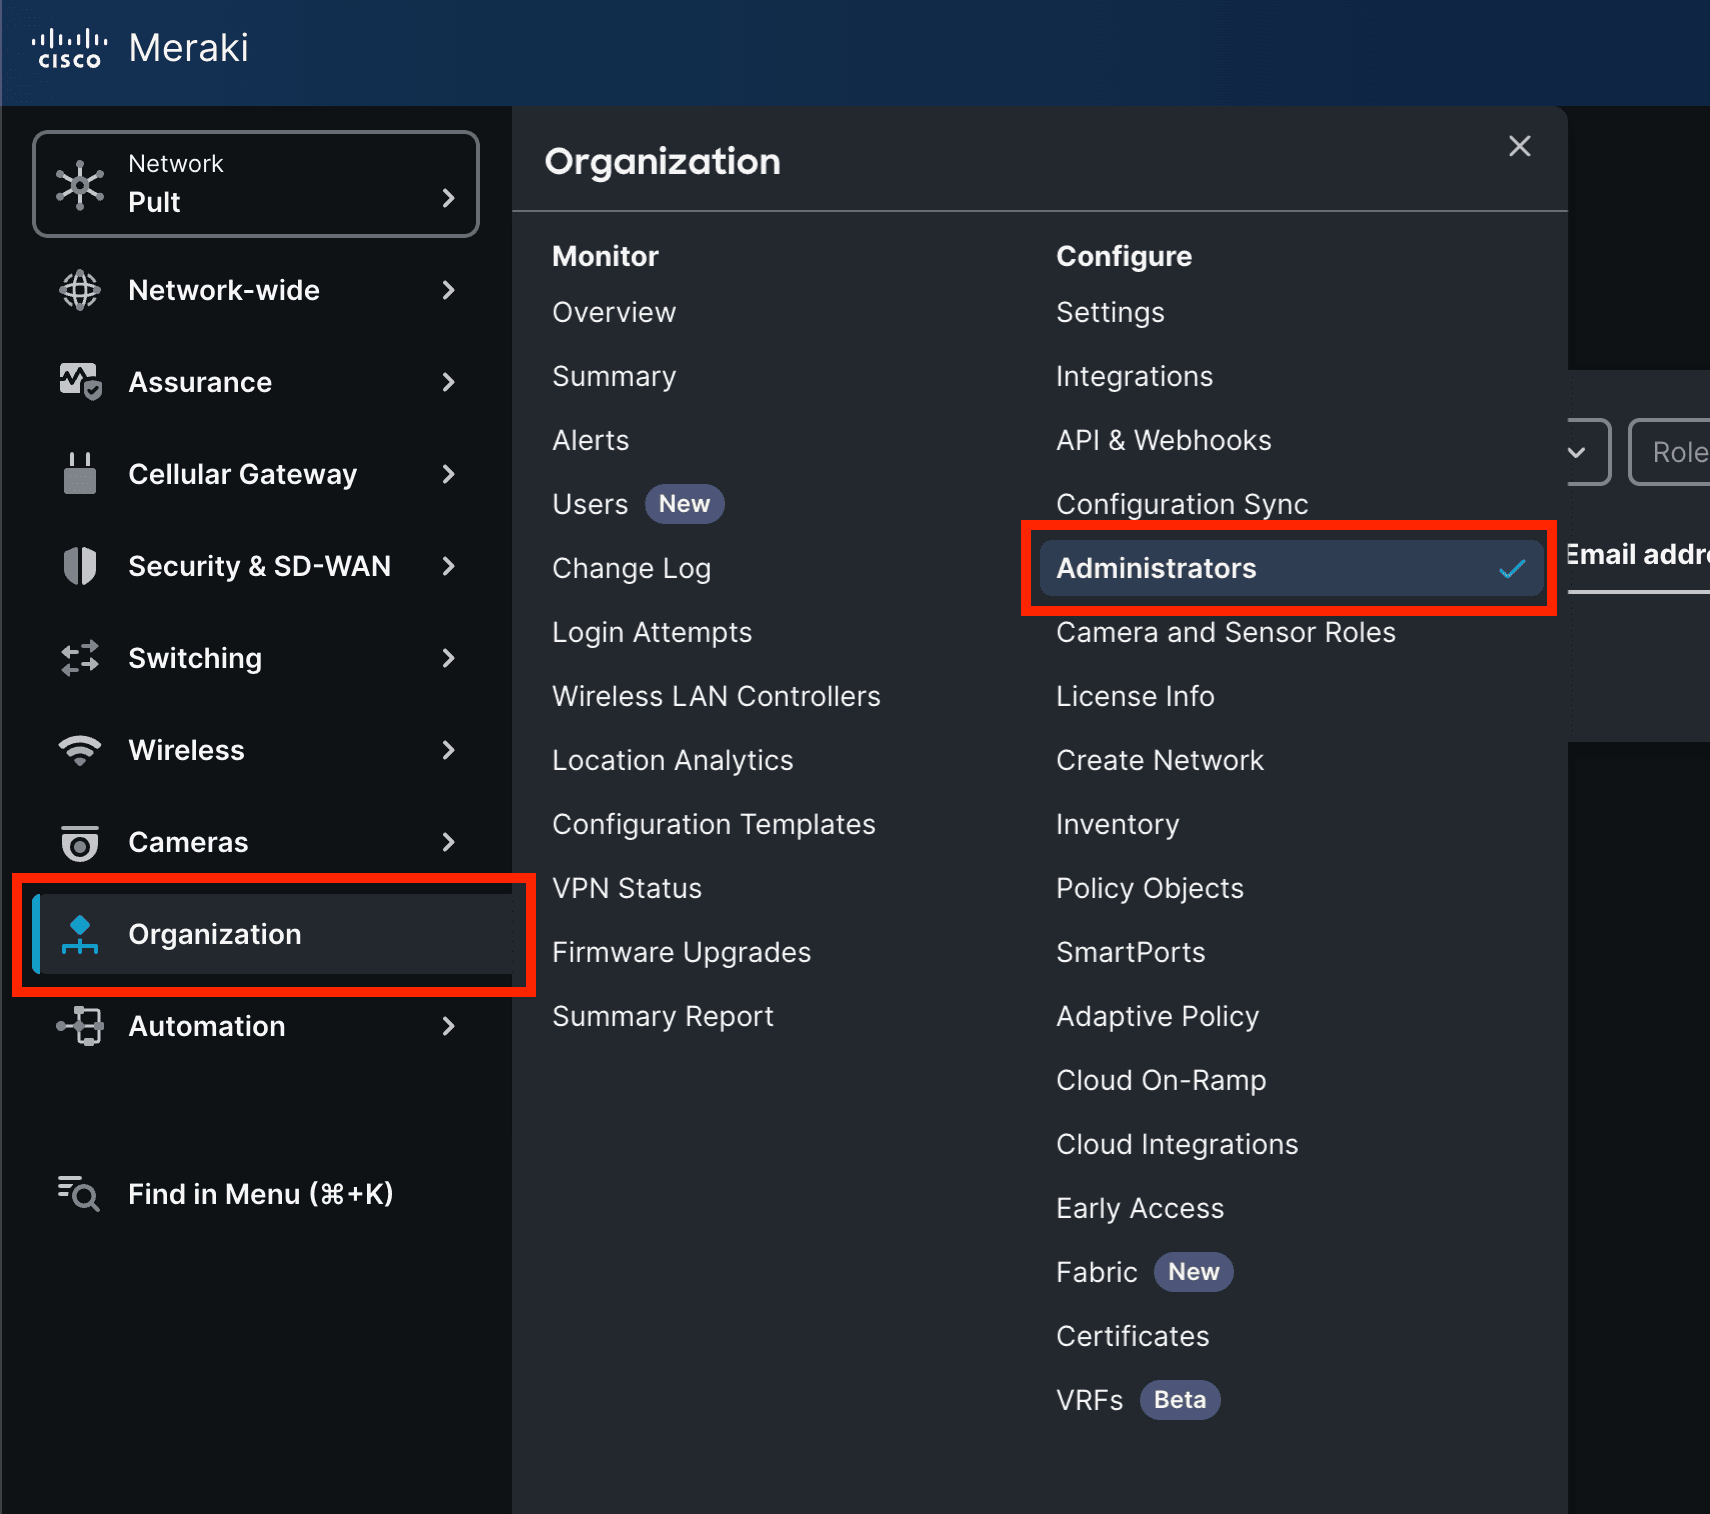Click the Switching arrows icon
Screen dimensions: 1710x1514
[80, 658]
